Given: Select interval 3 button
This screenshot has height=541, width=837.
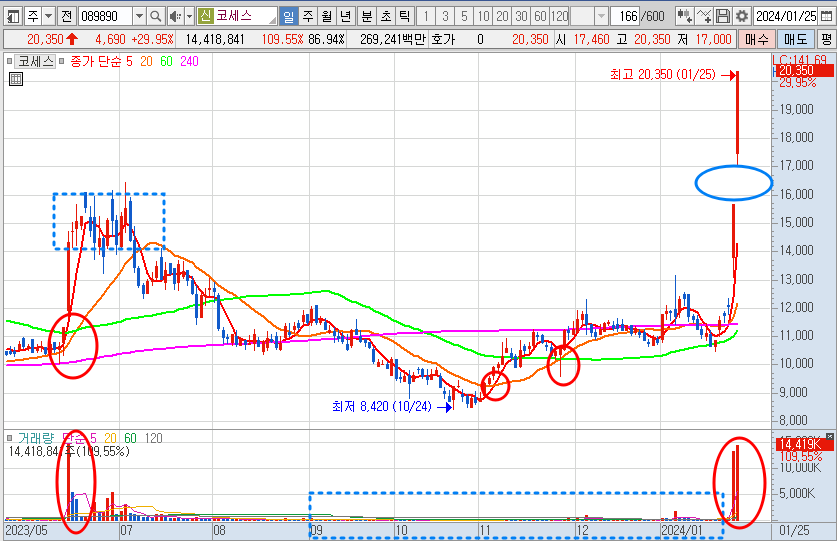Looking at the screenshot, I should 445,17.
